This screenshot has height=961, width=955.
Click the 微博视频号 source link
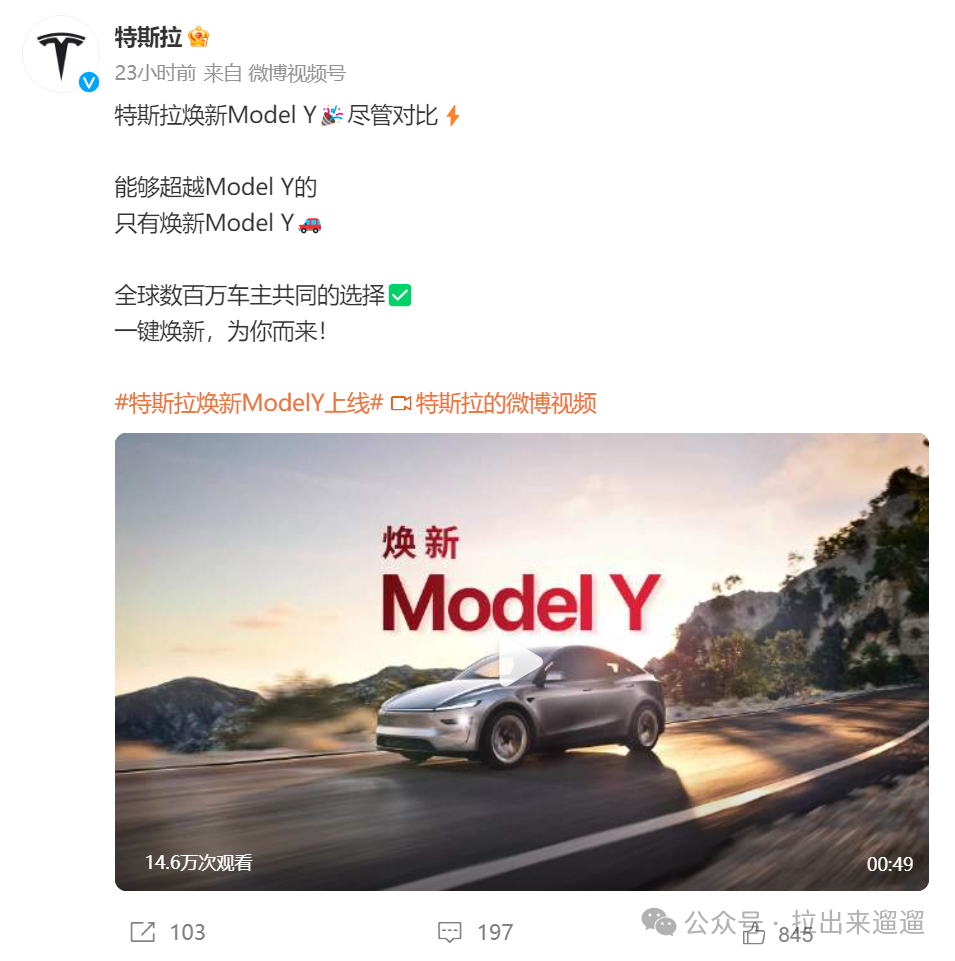coord(297,74)
